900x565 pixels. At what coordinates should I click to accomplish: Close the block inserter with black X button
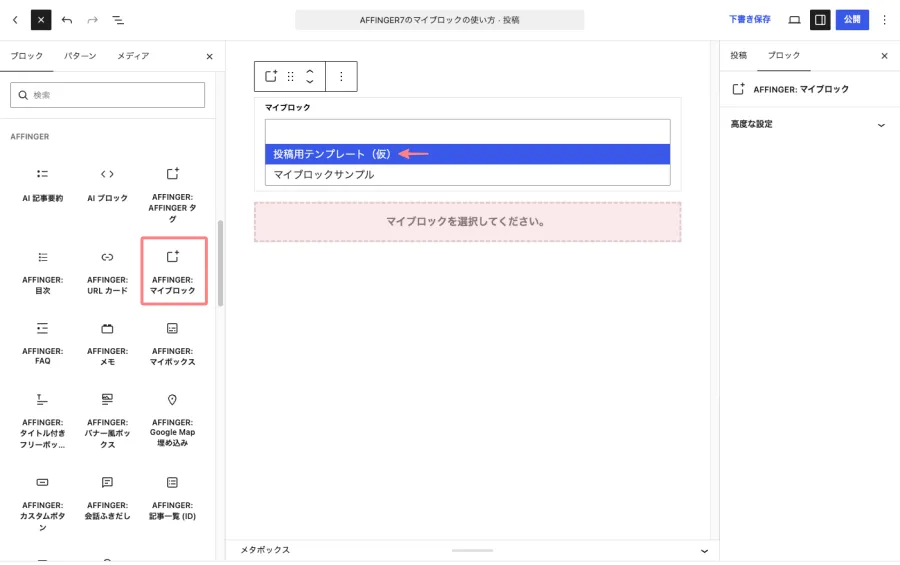tap(41, 20)
